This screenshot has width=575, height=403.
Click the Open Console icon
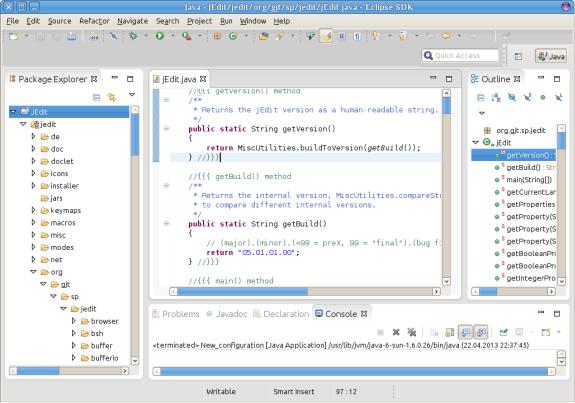coord(546,332)
